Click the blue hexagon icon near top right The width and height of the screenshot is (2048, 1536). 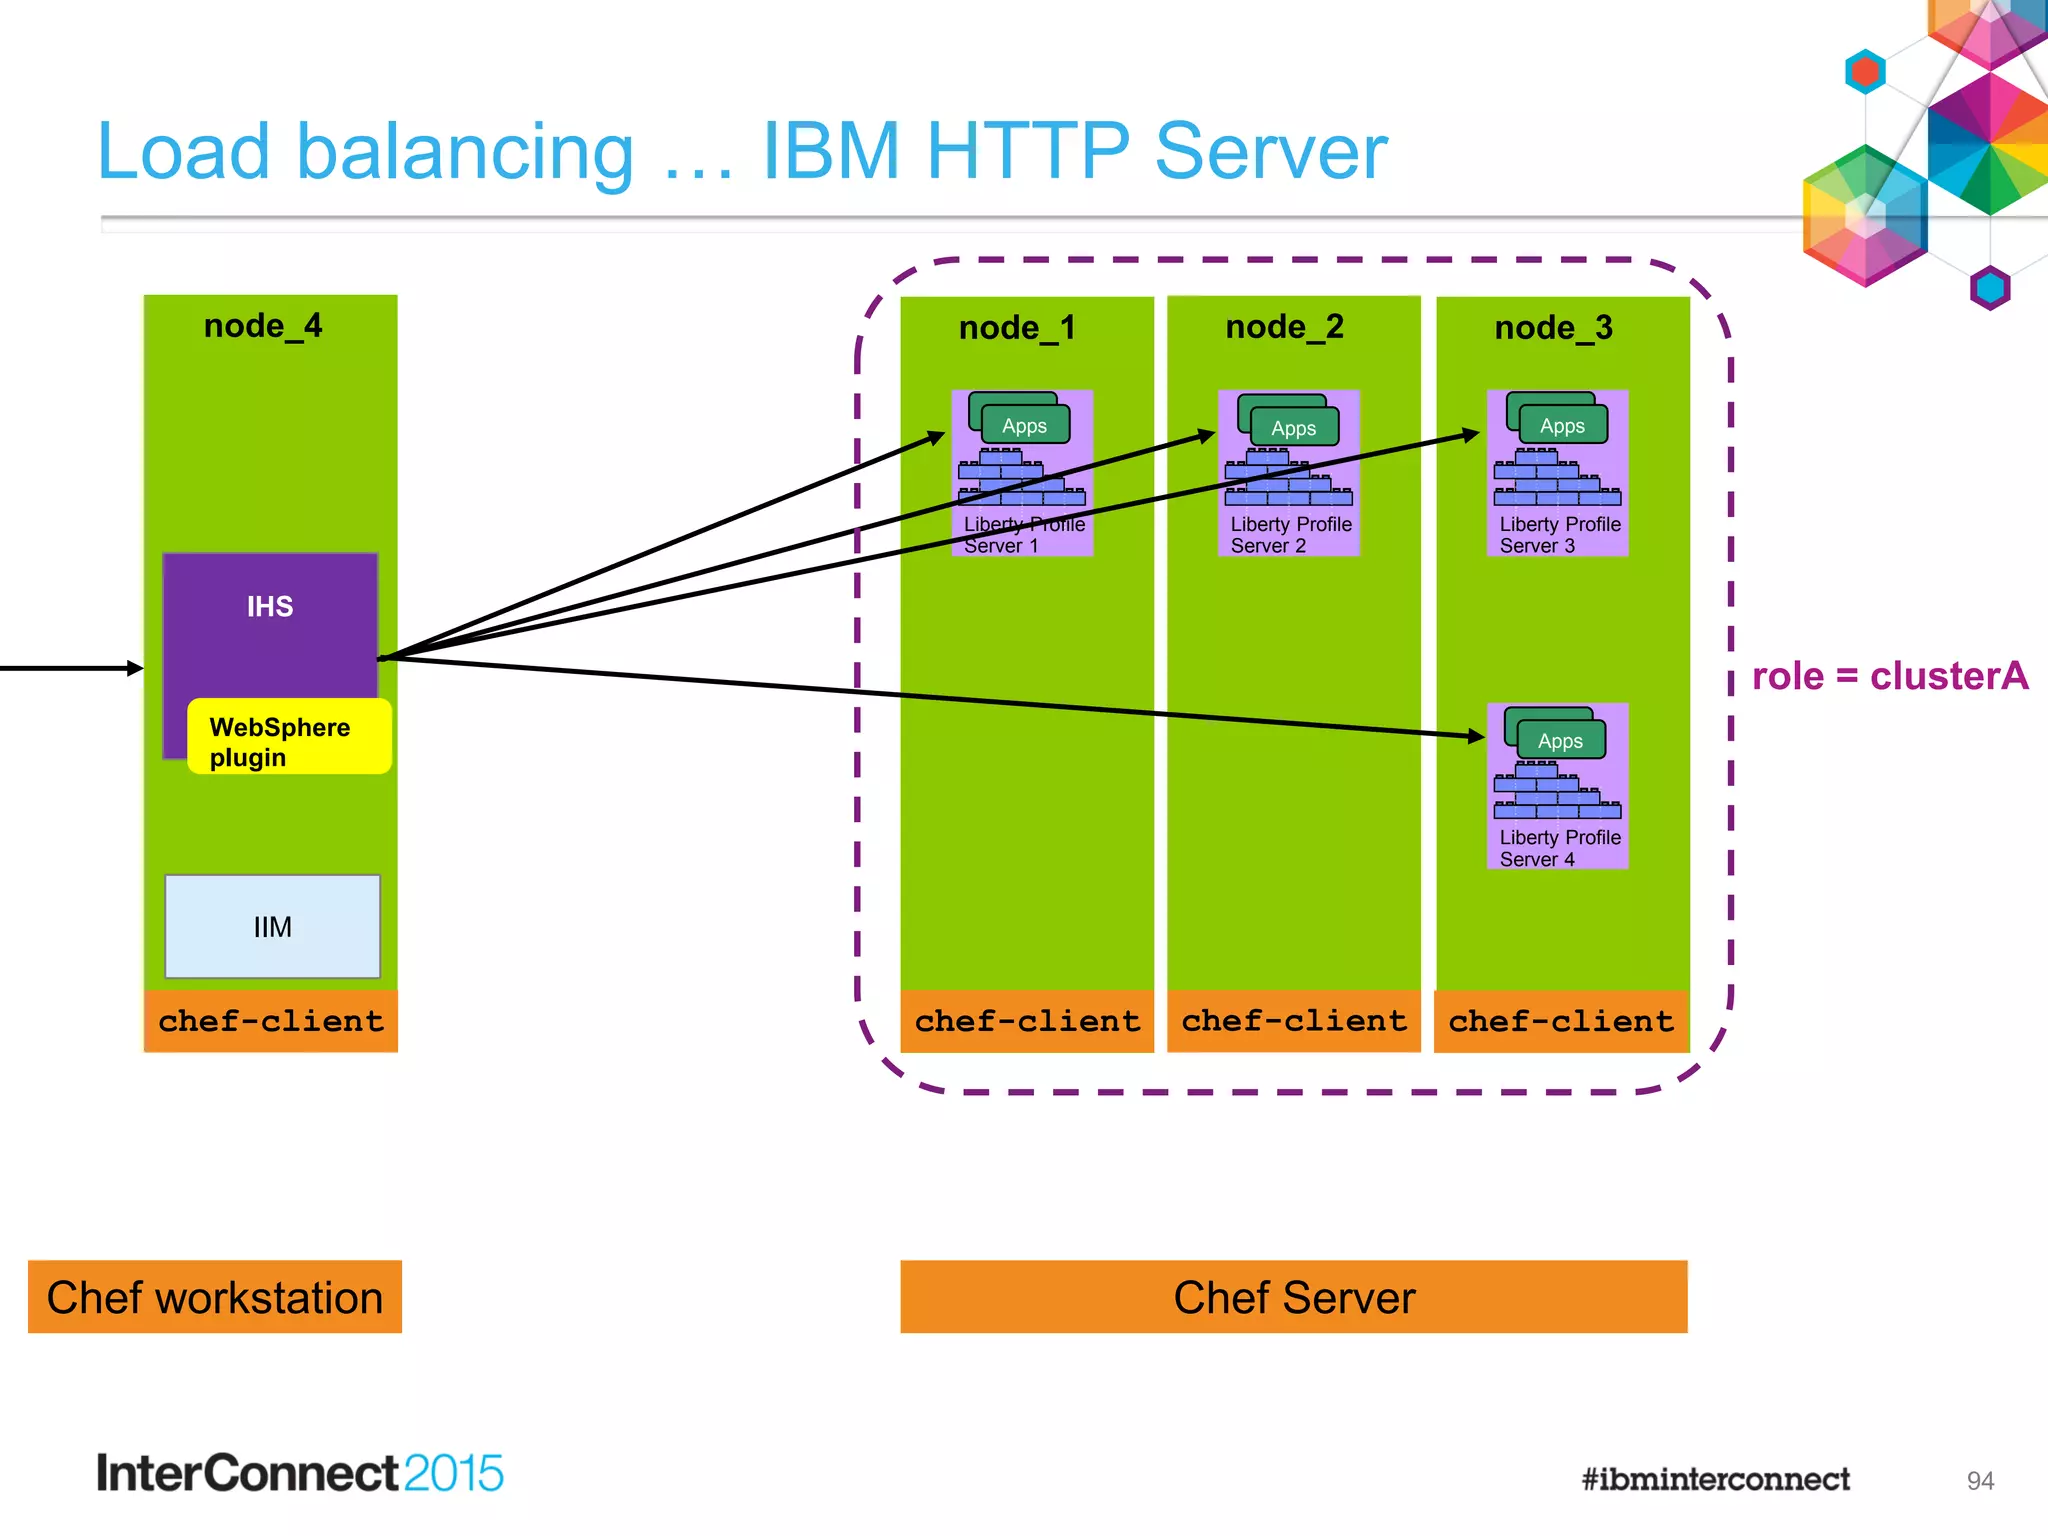tap(1865, 72)
